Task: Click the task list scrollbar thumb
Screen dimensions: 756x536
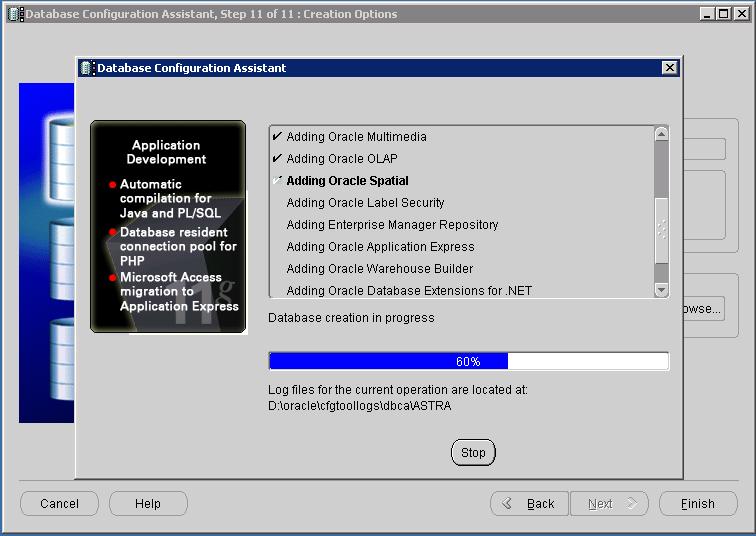Action: pyautogui.click(x=662, y=230)
